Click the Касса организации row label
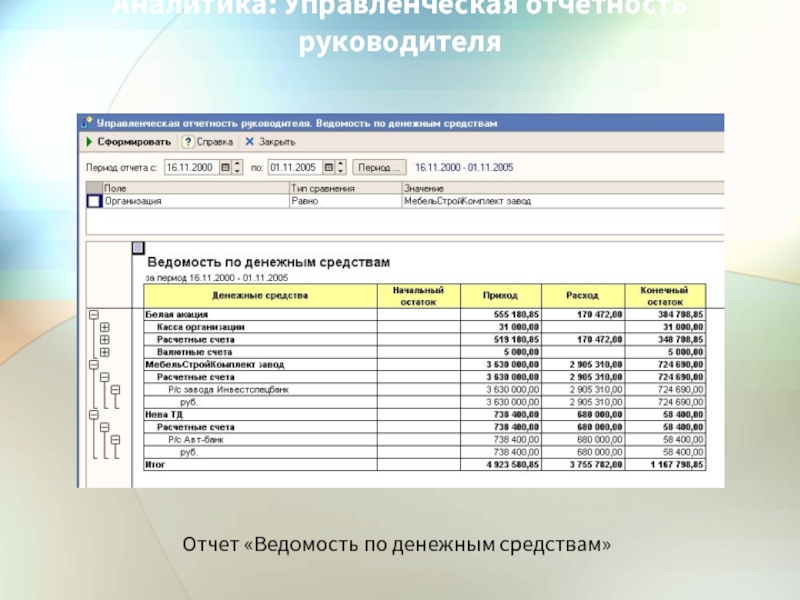Viewport: 800px width, 600px height. [x=201, y=327]
